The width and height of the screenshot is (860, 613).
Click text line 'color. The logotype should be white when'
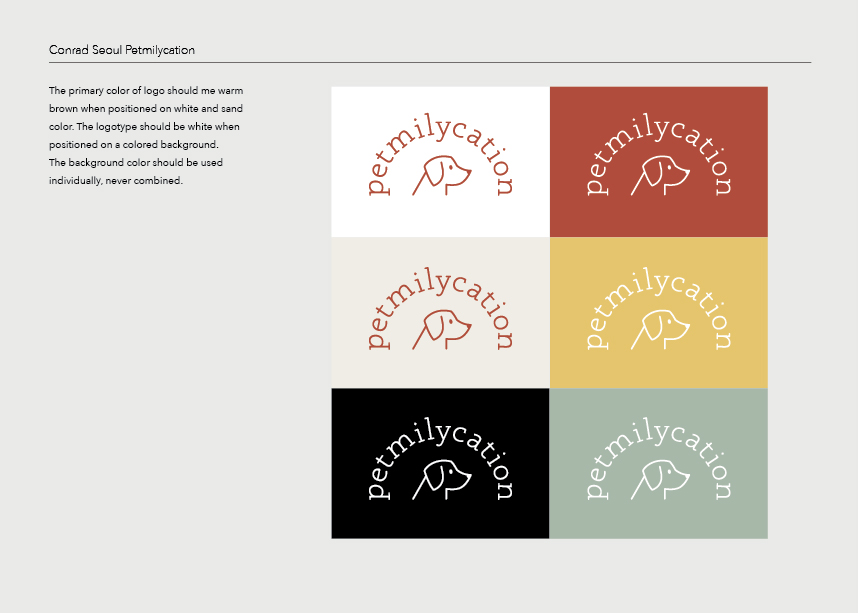pos(144,127)
